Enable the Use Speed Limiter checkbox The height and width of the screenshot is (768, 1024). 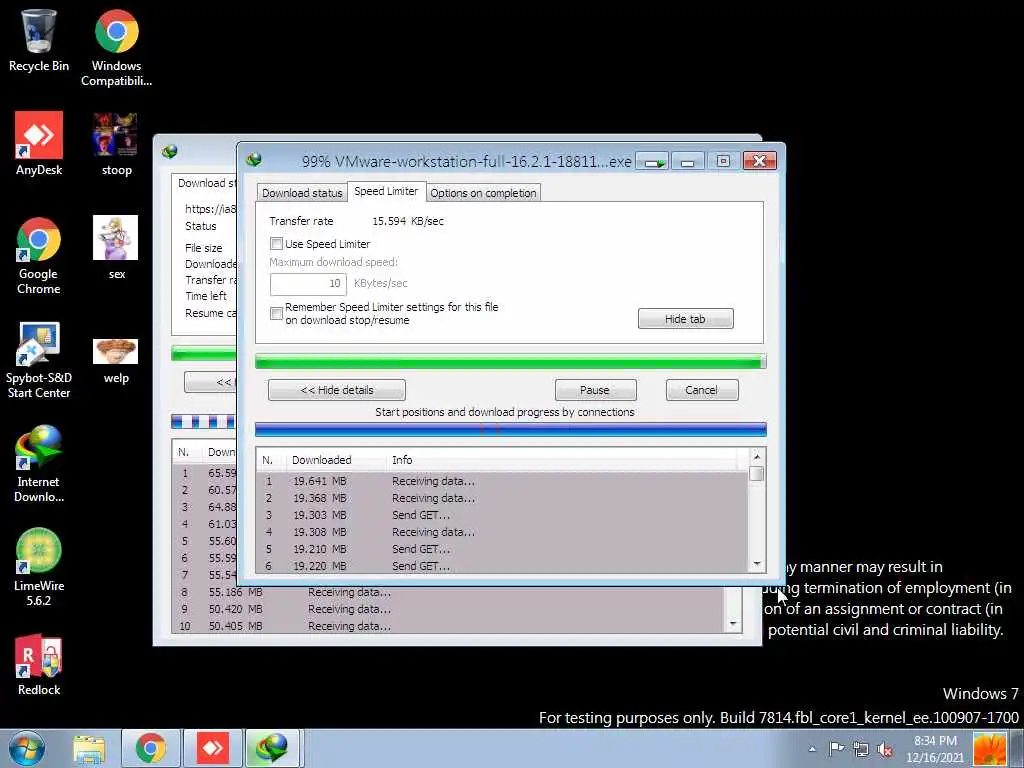[276, 244]
